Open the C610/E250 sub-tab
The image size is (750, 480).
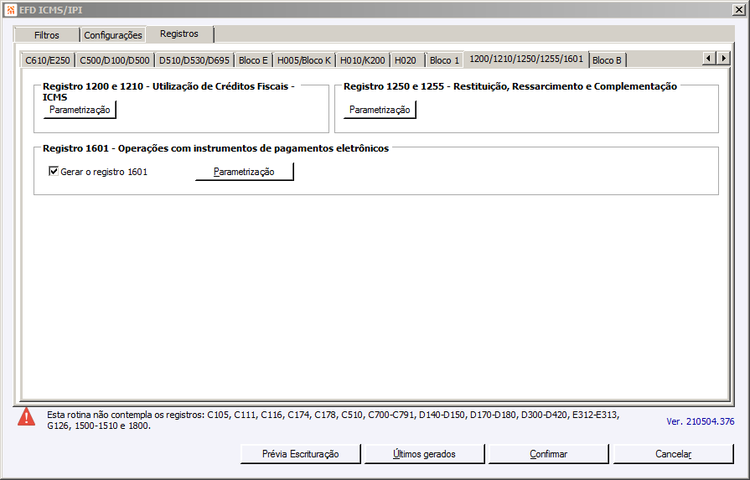[x=47, y=60]
